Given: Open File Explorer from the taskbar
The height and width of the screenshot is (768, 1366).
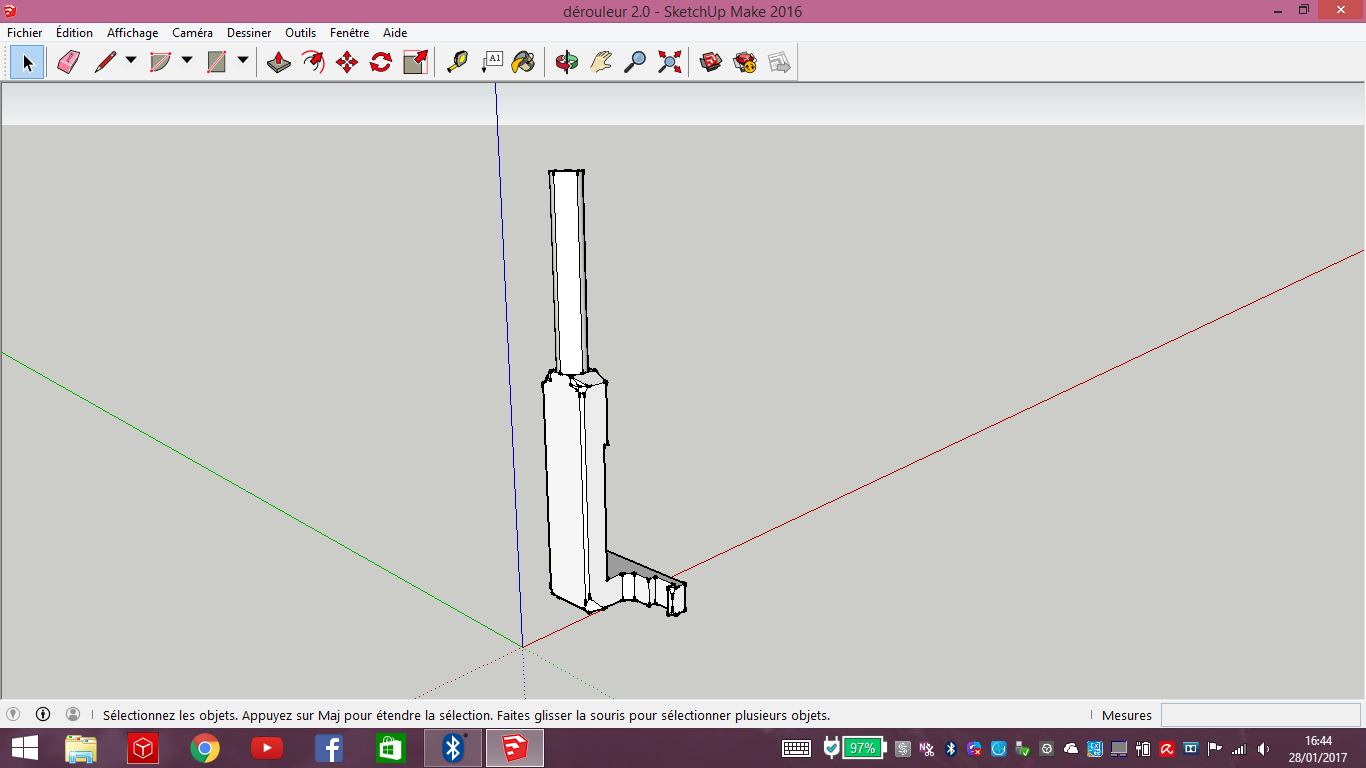Looking at the screenshot, I should [81, 748].
